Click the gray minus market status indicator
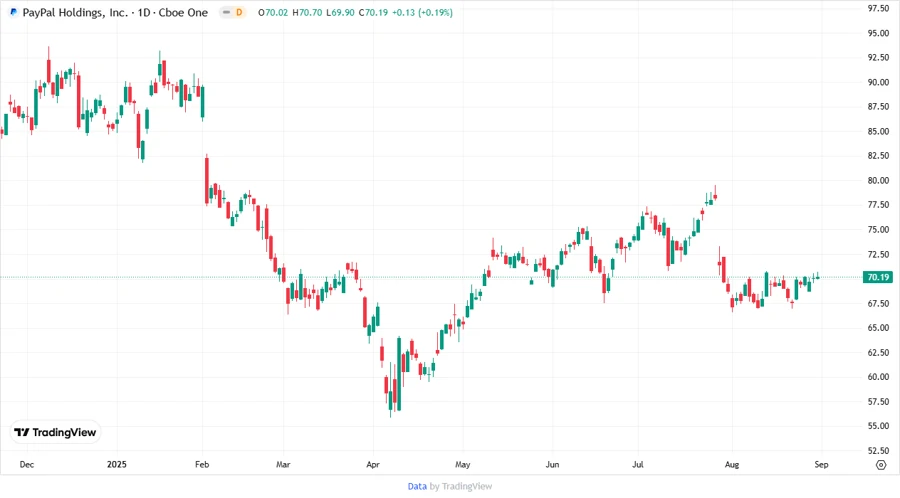 227,12
